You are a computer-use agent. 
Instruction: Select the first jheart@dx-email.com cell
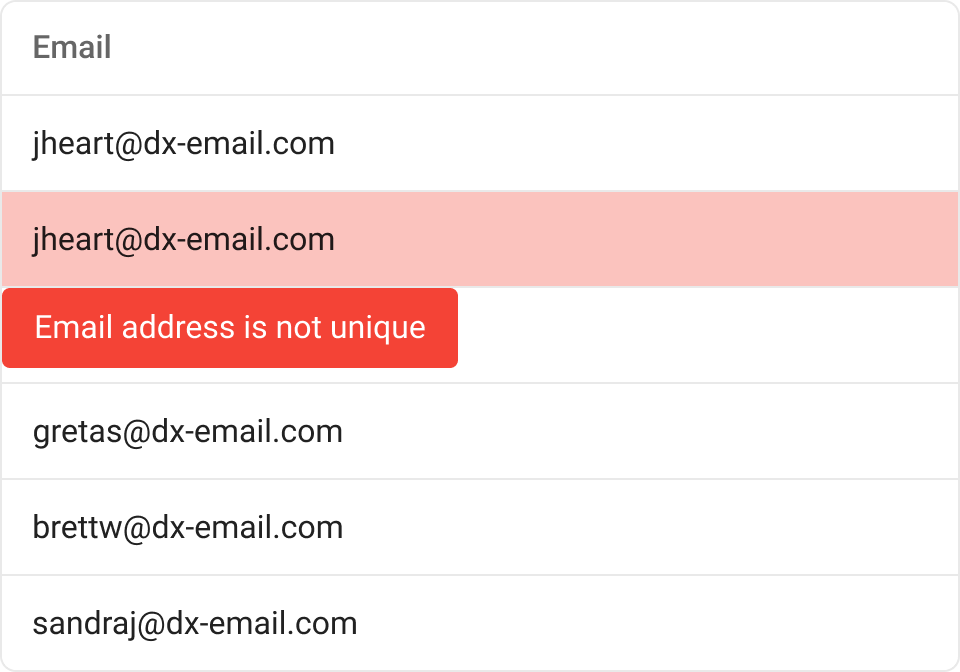184,144
